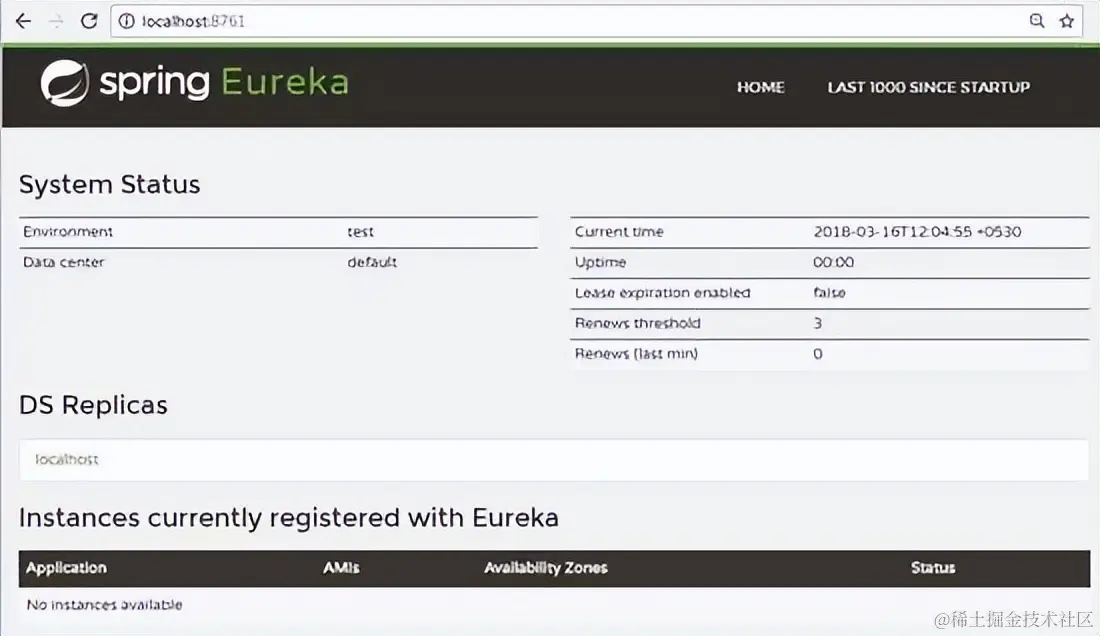Viewport: 1100px width, 636px height.
Task: Click Instances currently registered with Eureka heading
Action: coord(288,517)
